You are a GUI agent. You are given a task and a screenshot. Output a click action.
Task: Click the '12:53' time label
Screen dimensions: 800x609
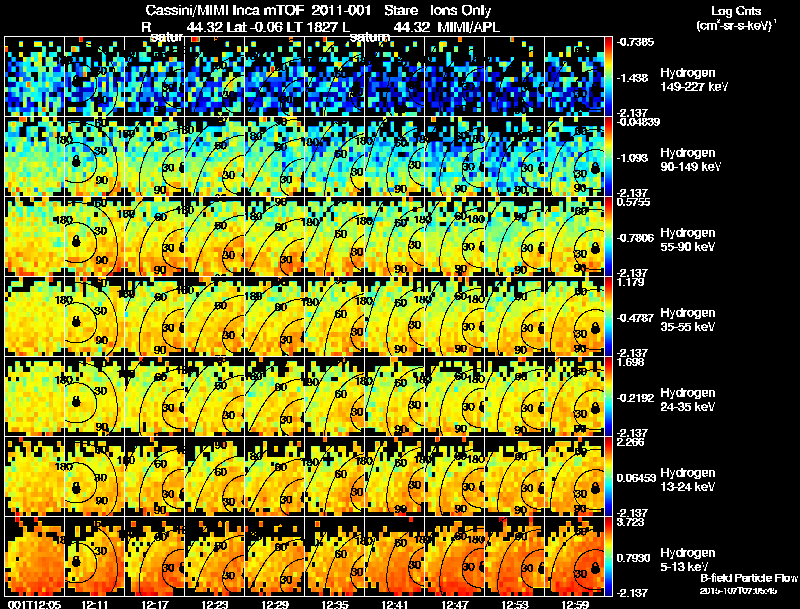[x=515, y=604]
